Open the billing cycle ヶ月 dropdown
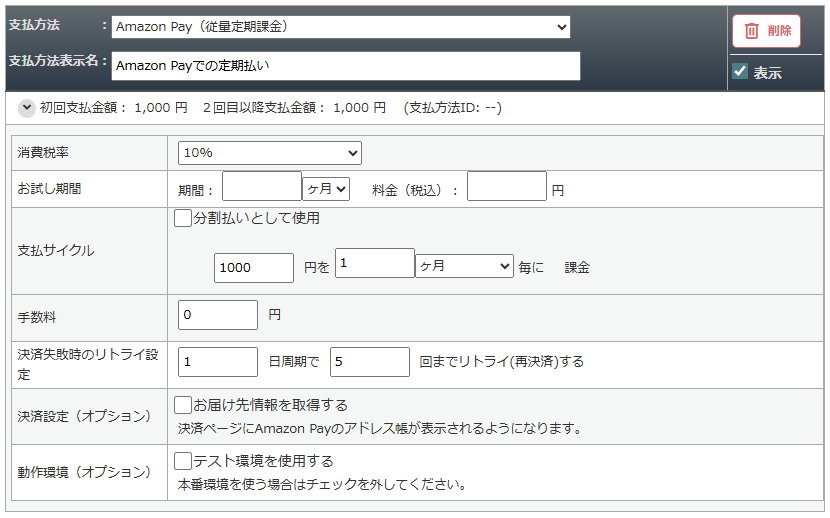 (x=464, y=266)
